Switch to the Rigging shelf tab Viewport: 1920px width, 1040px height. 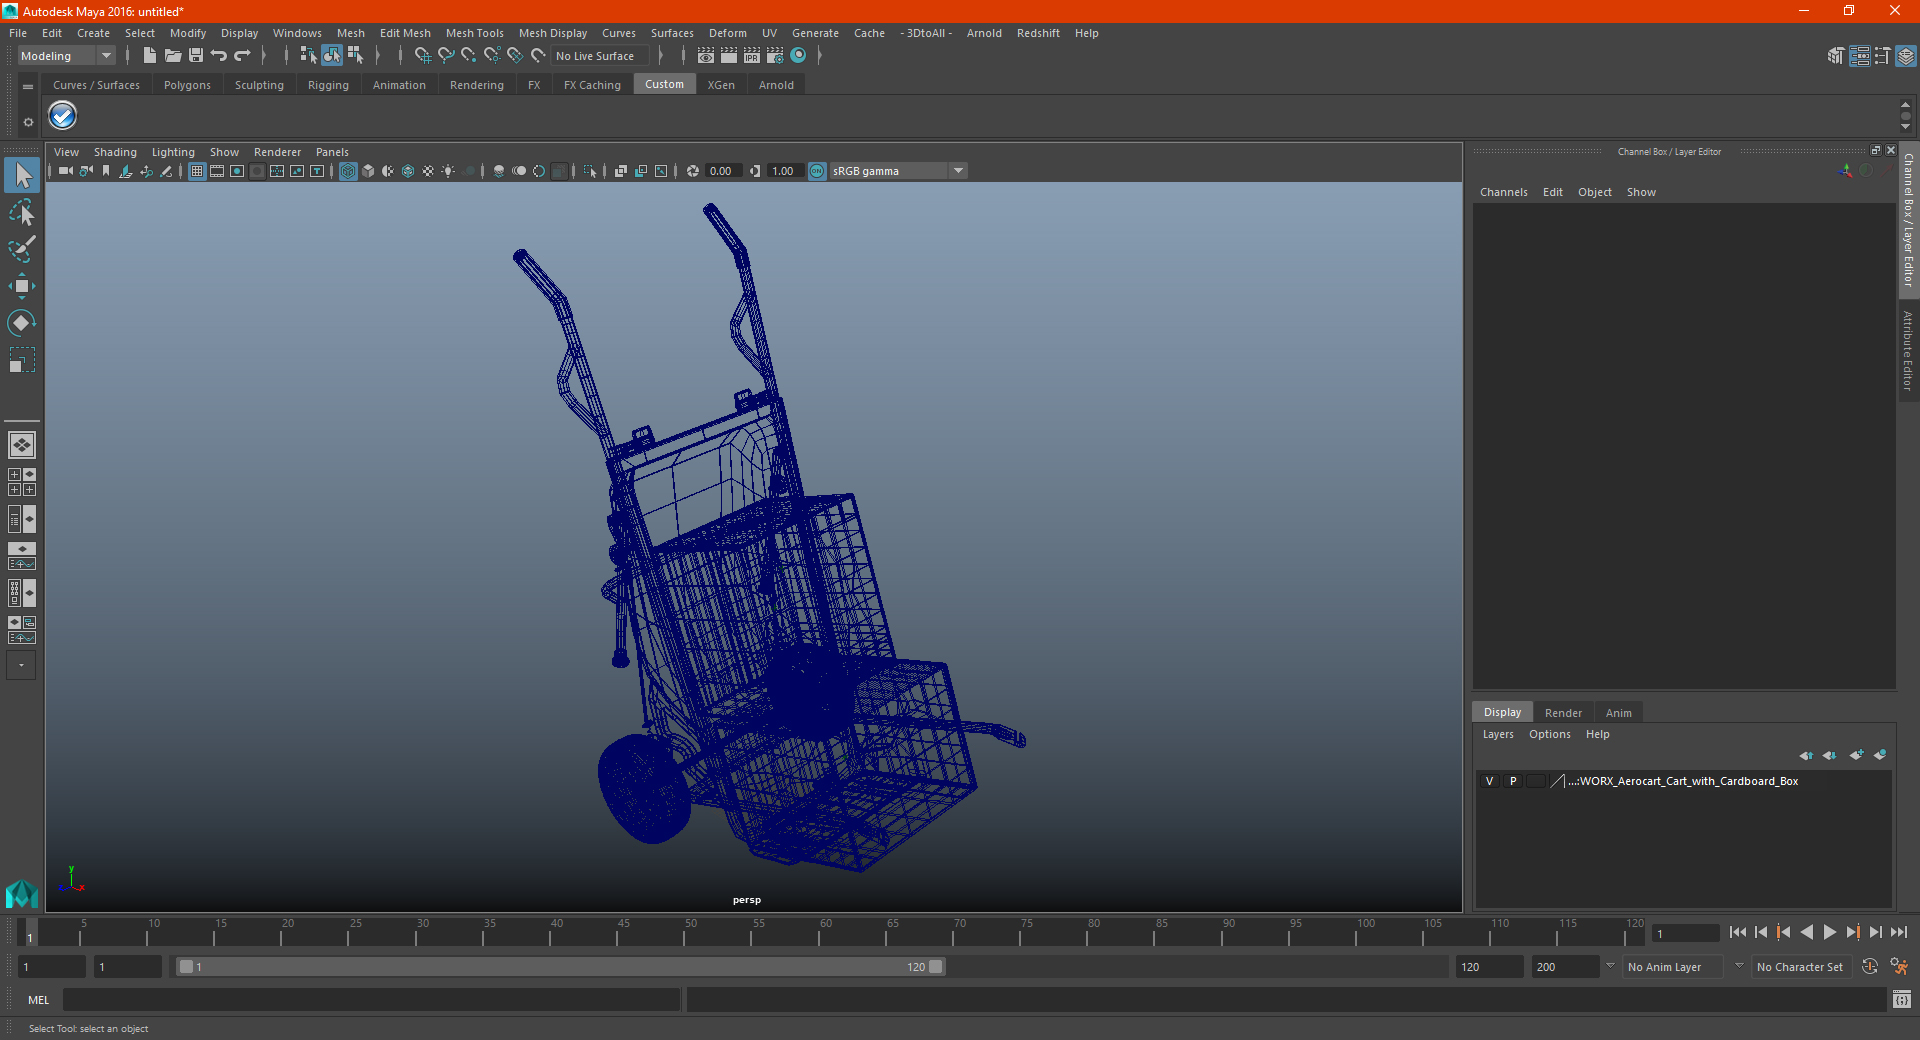point(328,85)
